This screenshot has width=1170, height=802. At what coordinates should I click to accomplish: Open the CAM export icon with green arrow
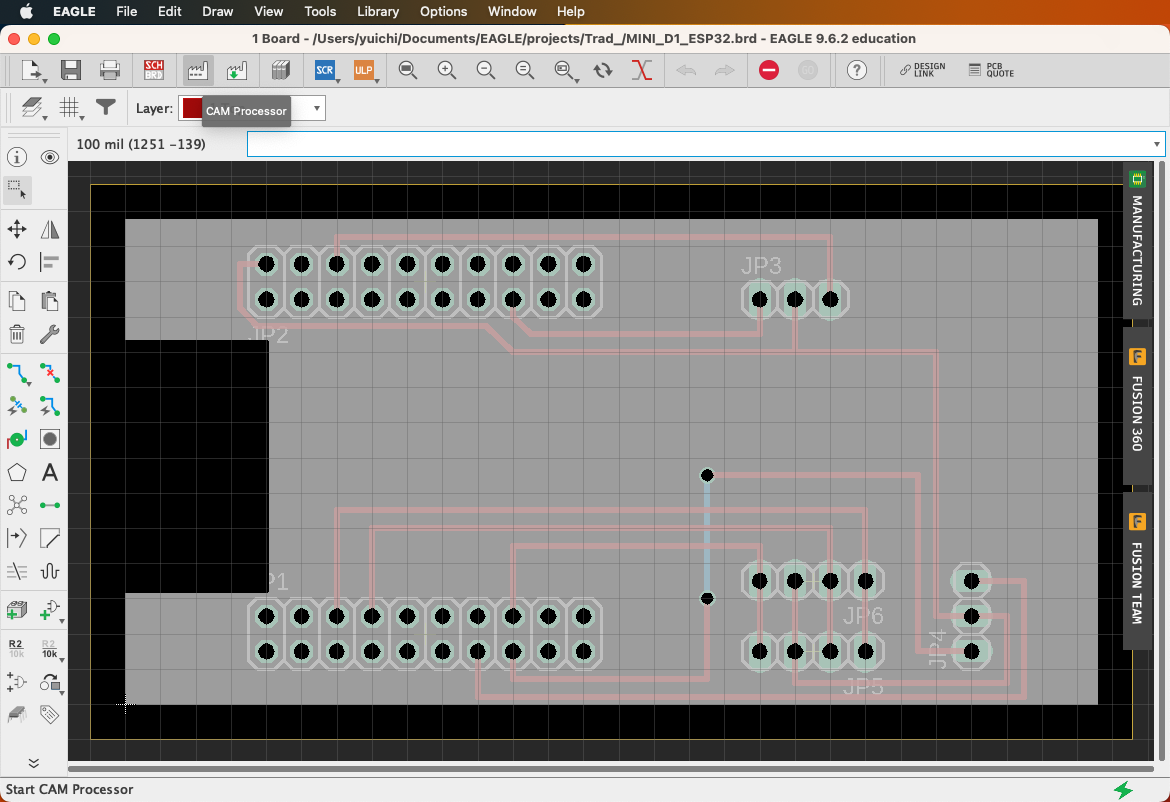pyautogui.click(x=236, y=70)
